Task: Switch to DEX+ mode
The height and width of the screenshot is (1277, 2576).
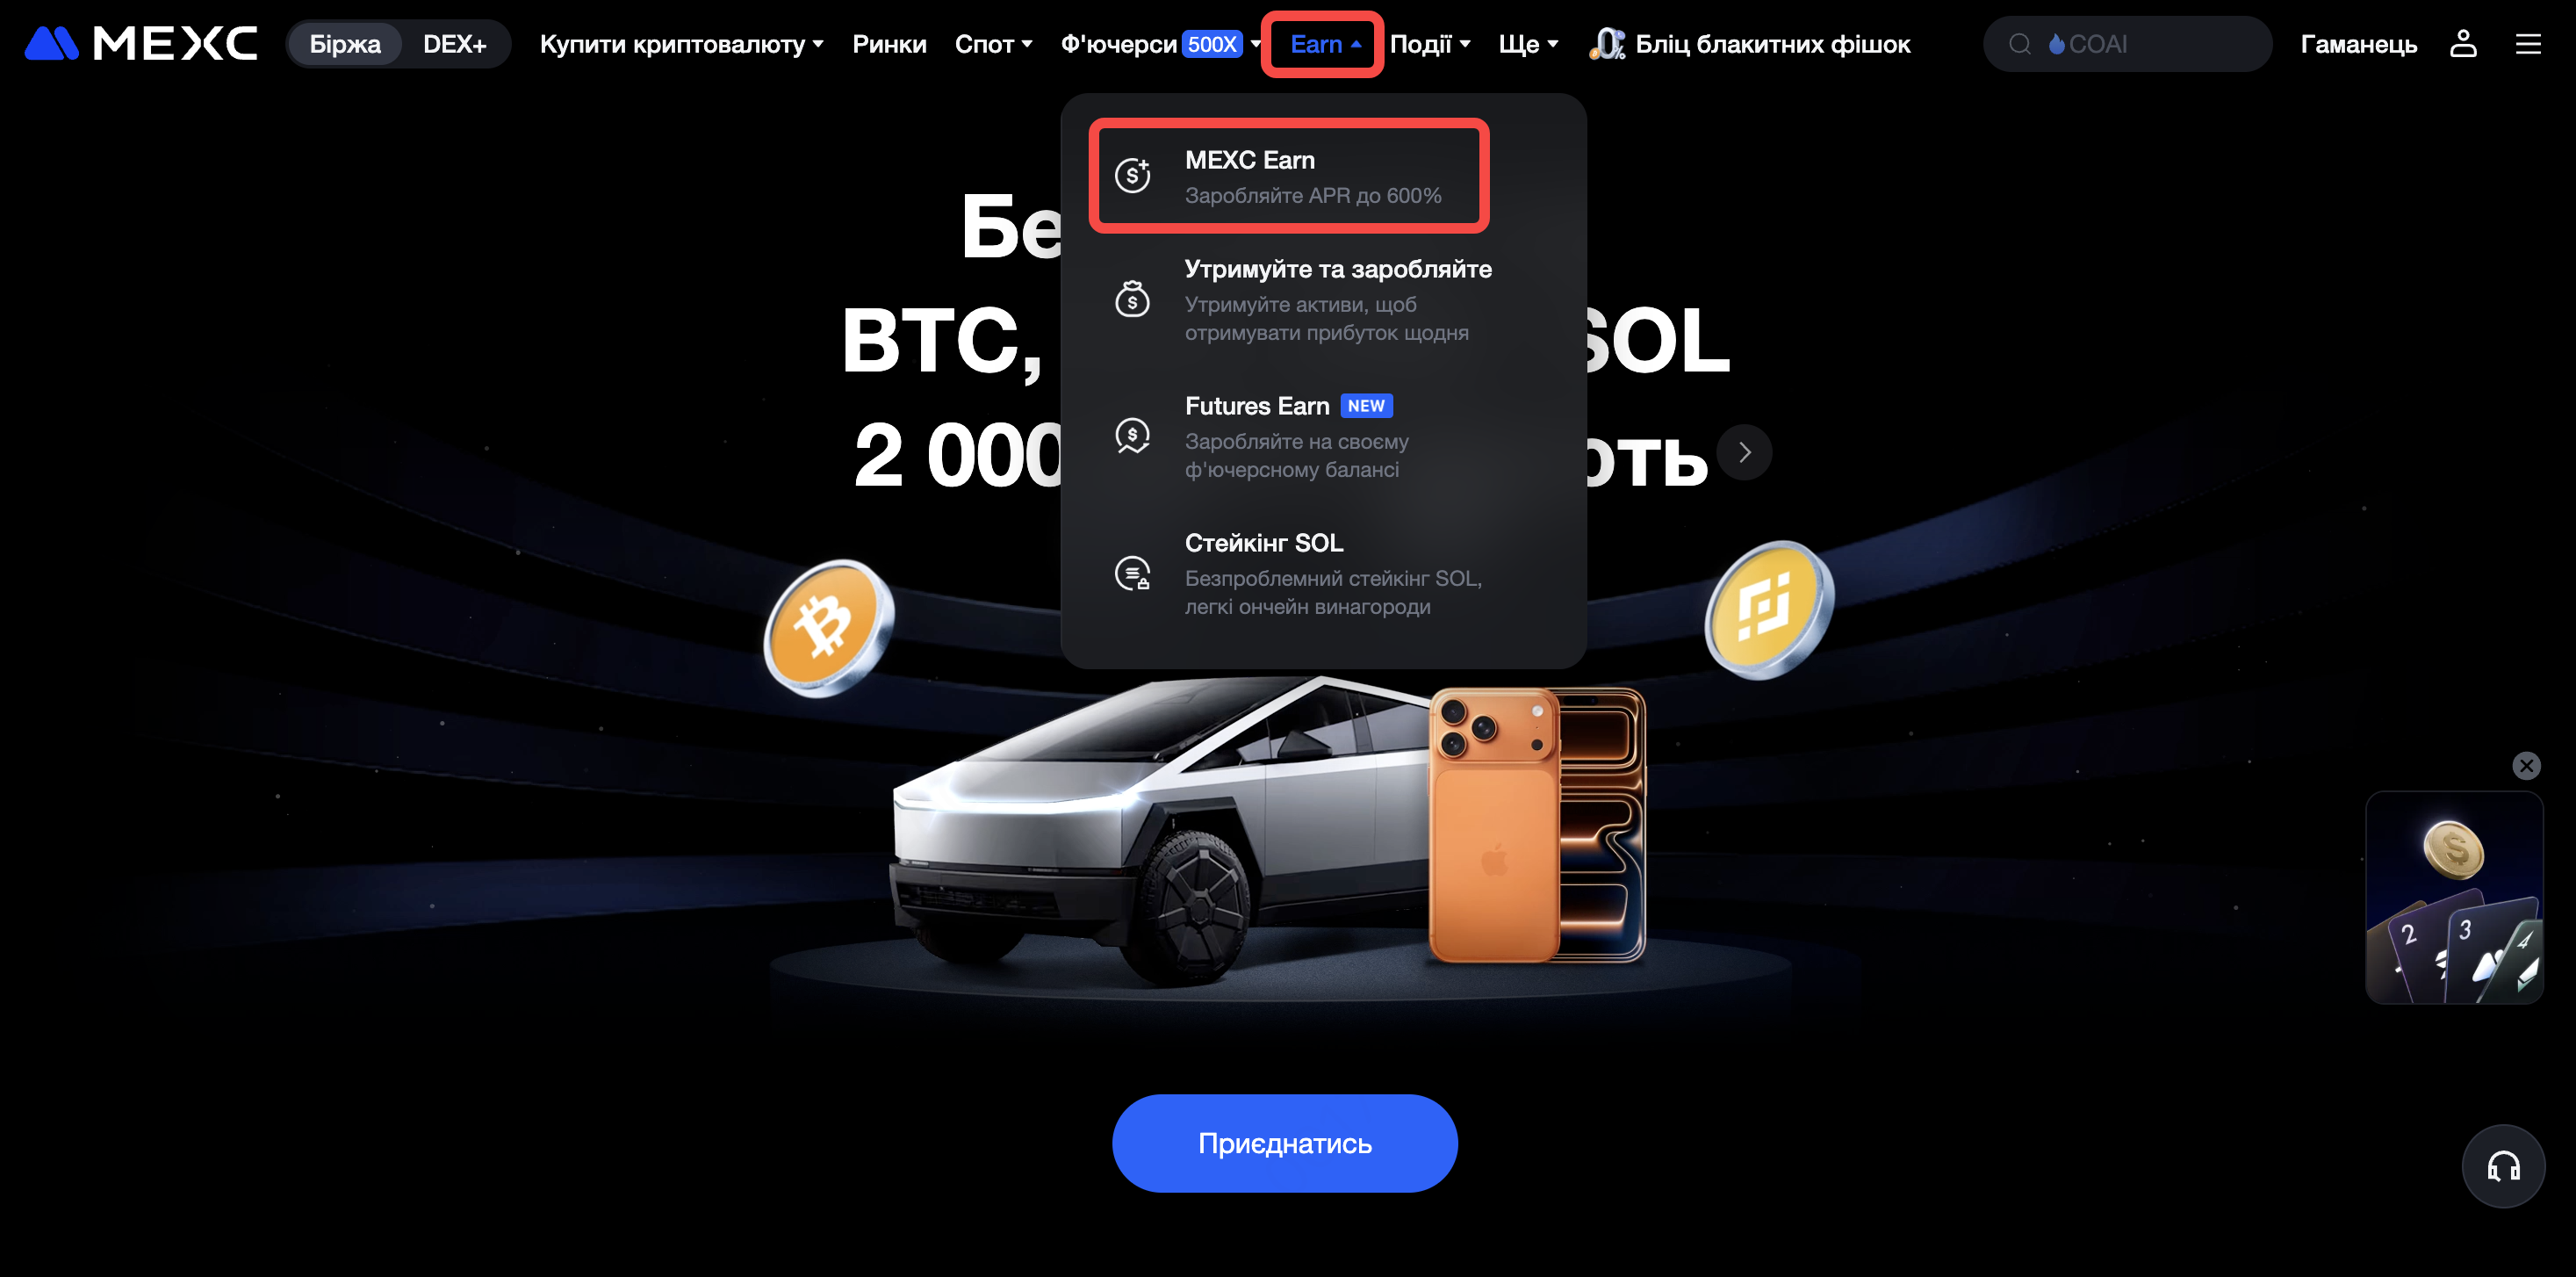Action: coord(455,44)
